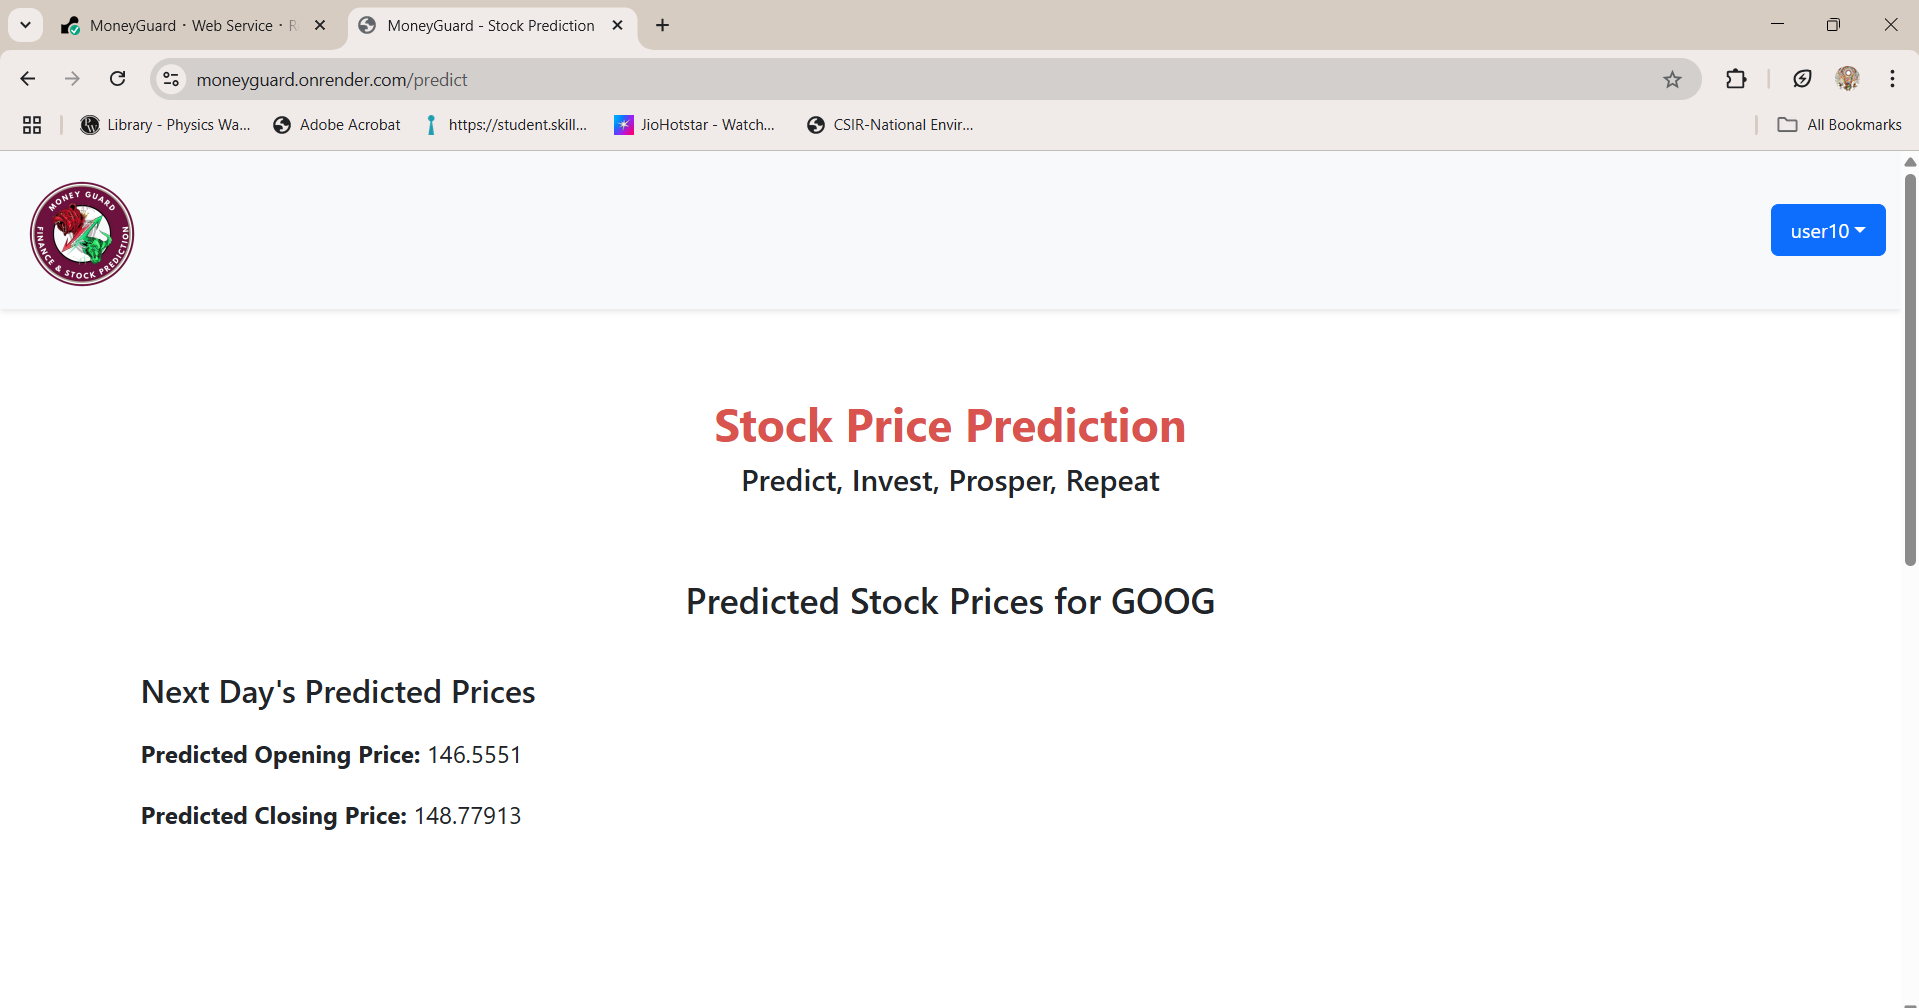Click the MoneyGuard round logo
Viewport: 1919px width, 1008px height.
(x=82, y=234)
